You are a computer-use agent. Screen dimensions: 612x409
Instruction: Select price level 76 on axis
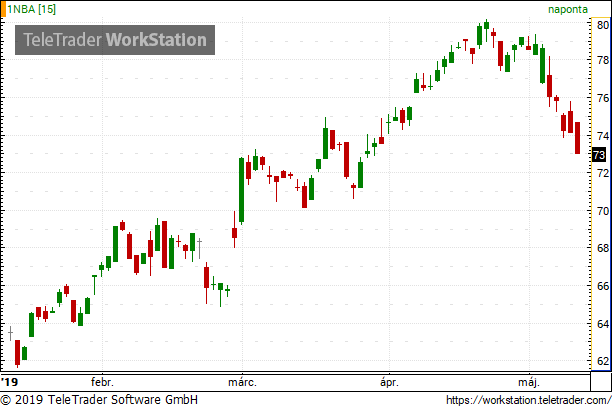click(x=603, y=98)
